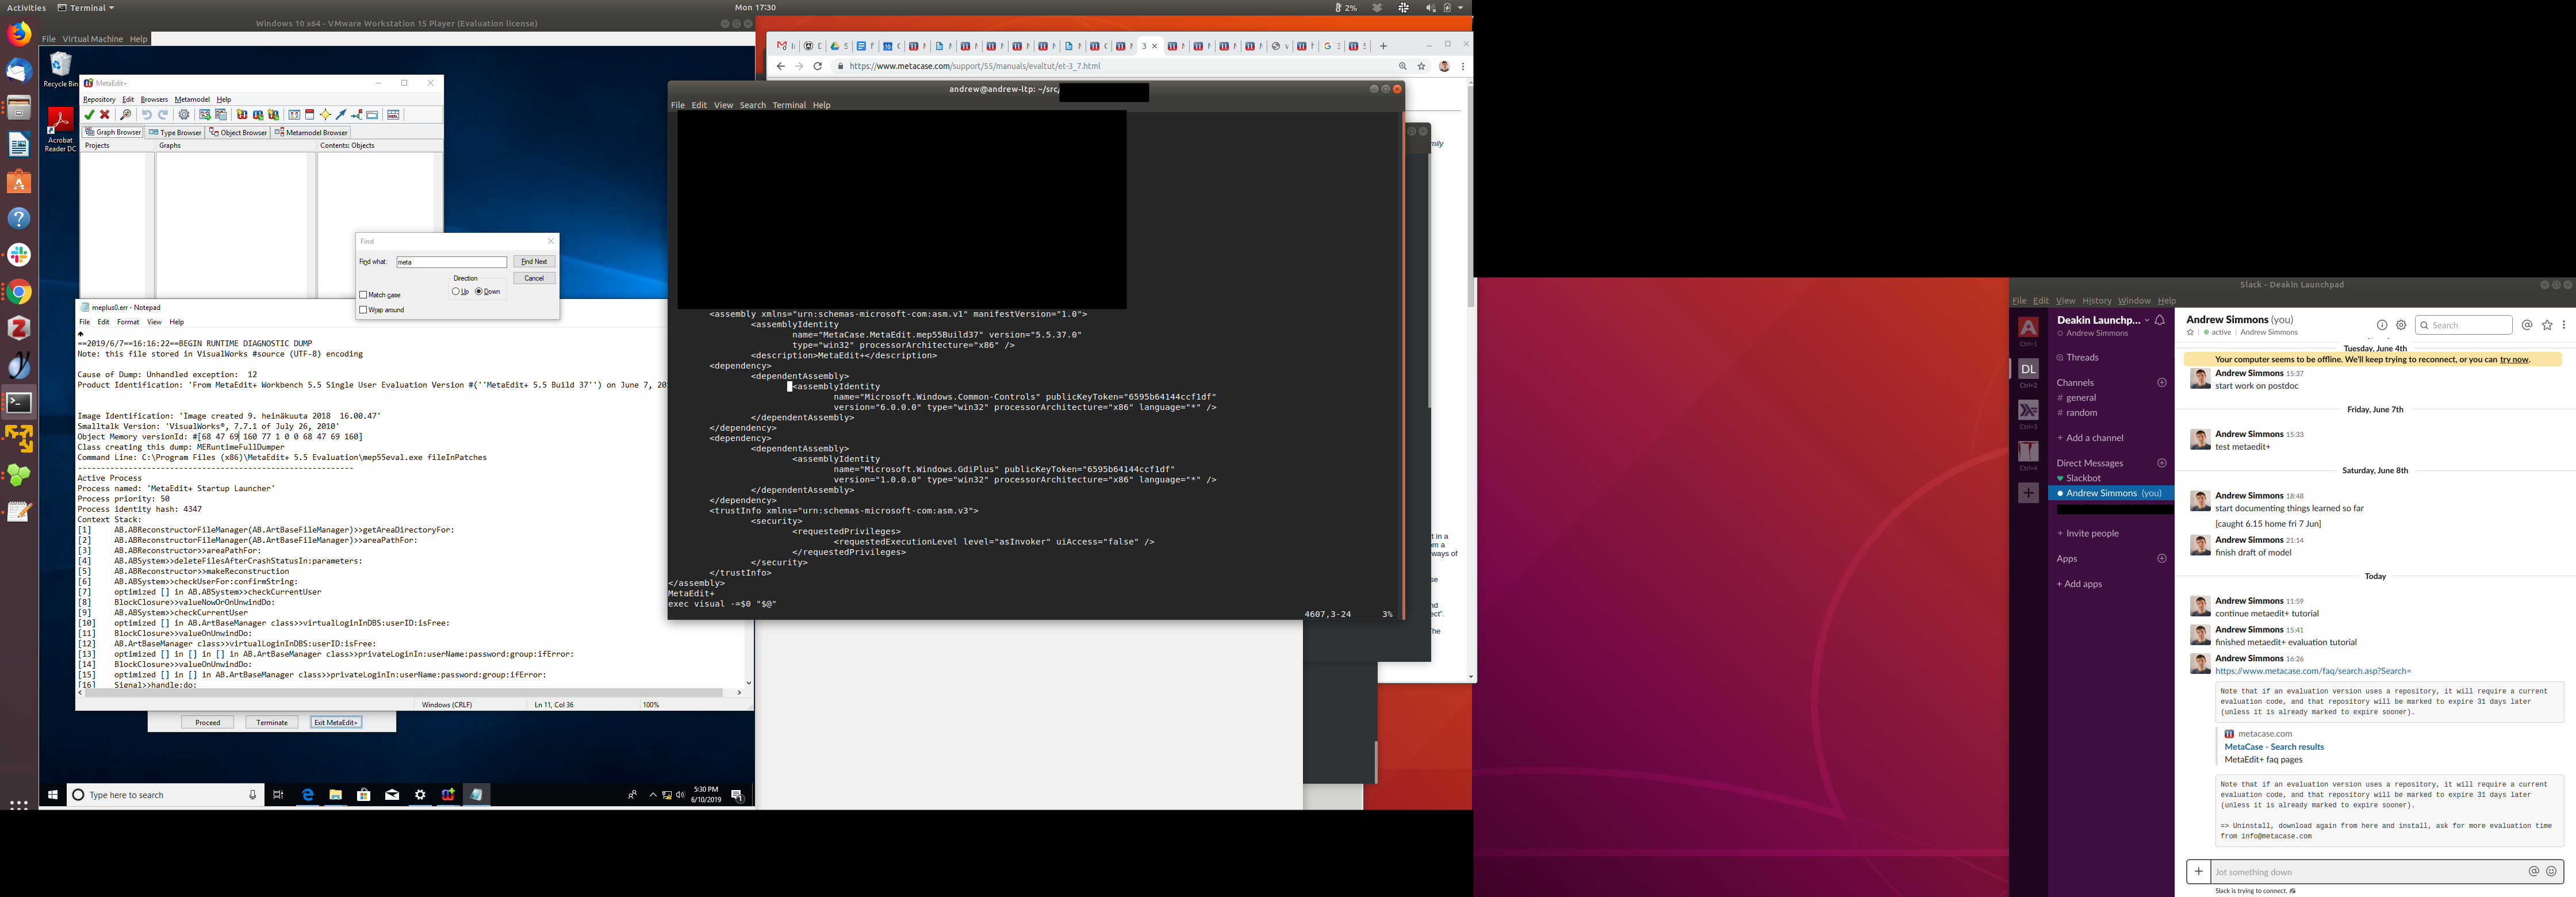This screenshot has width=2576, height=897.
Task: Open Slack mentions via the @ icon
Action: (2527, 325)
